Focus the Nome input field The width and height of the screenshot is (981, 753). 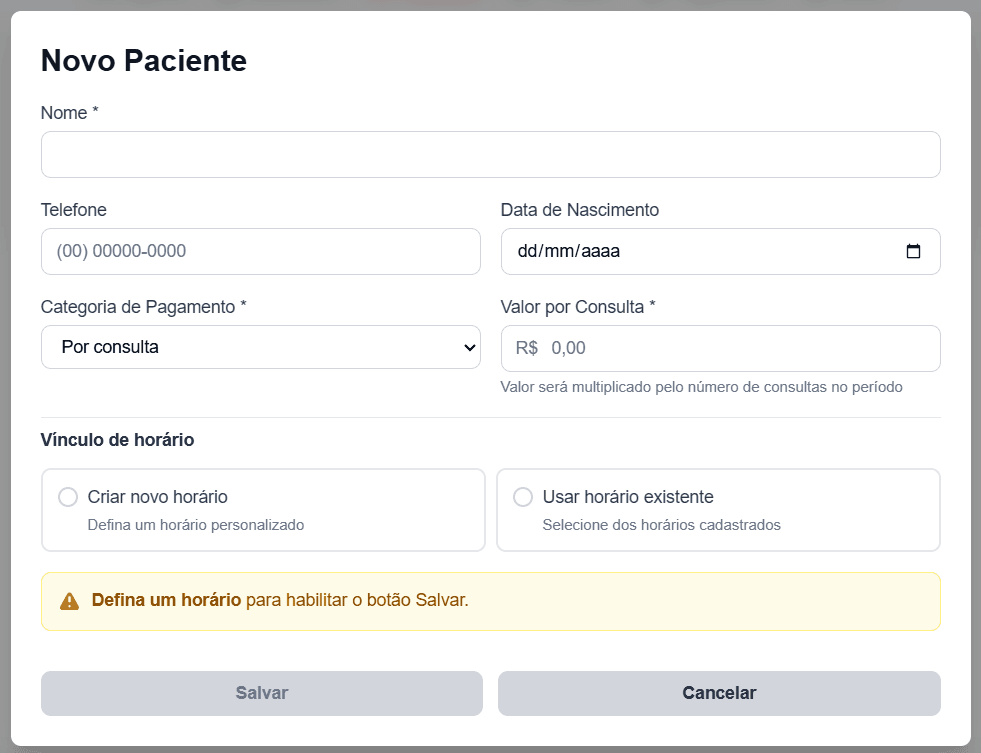pos(490,154)
